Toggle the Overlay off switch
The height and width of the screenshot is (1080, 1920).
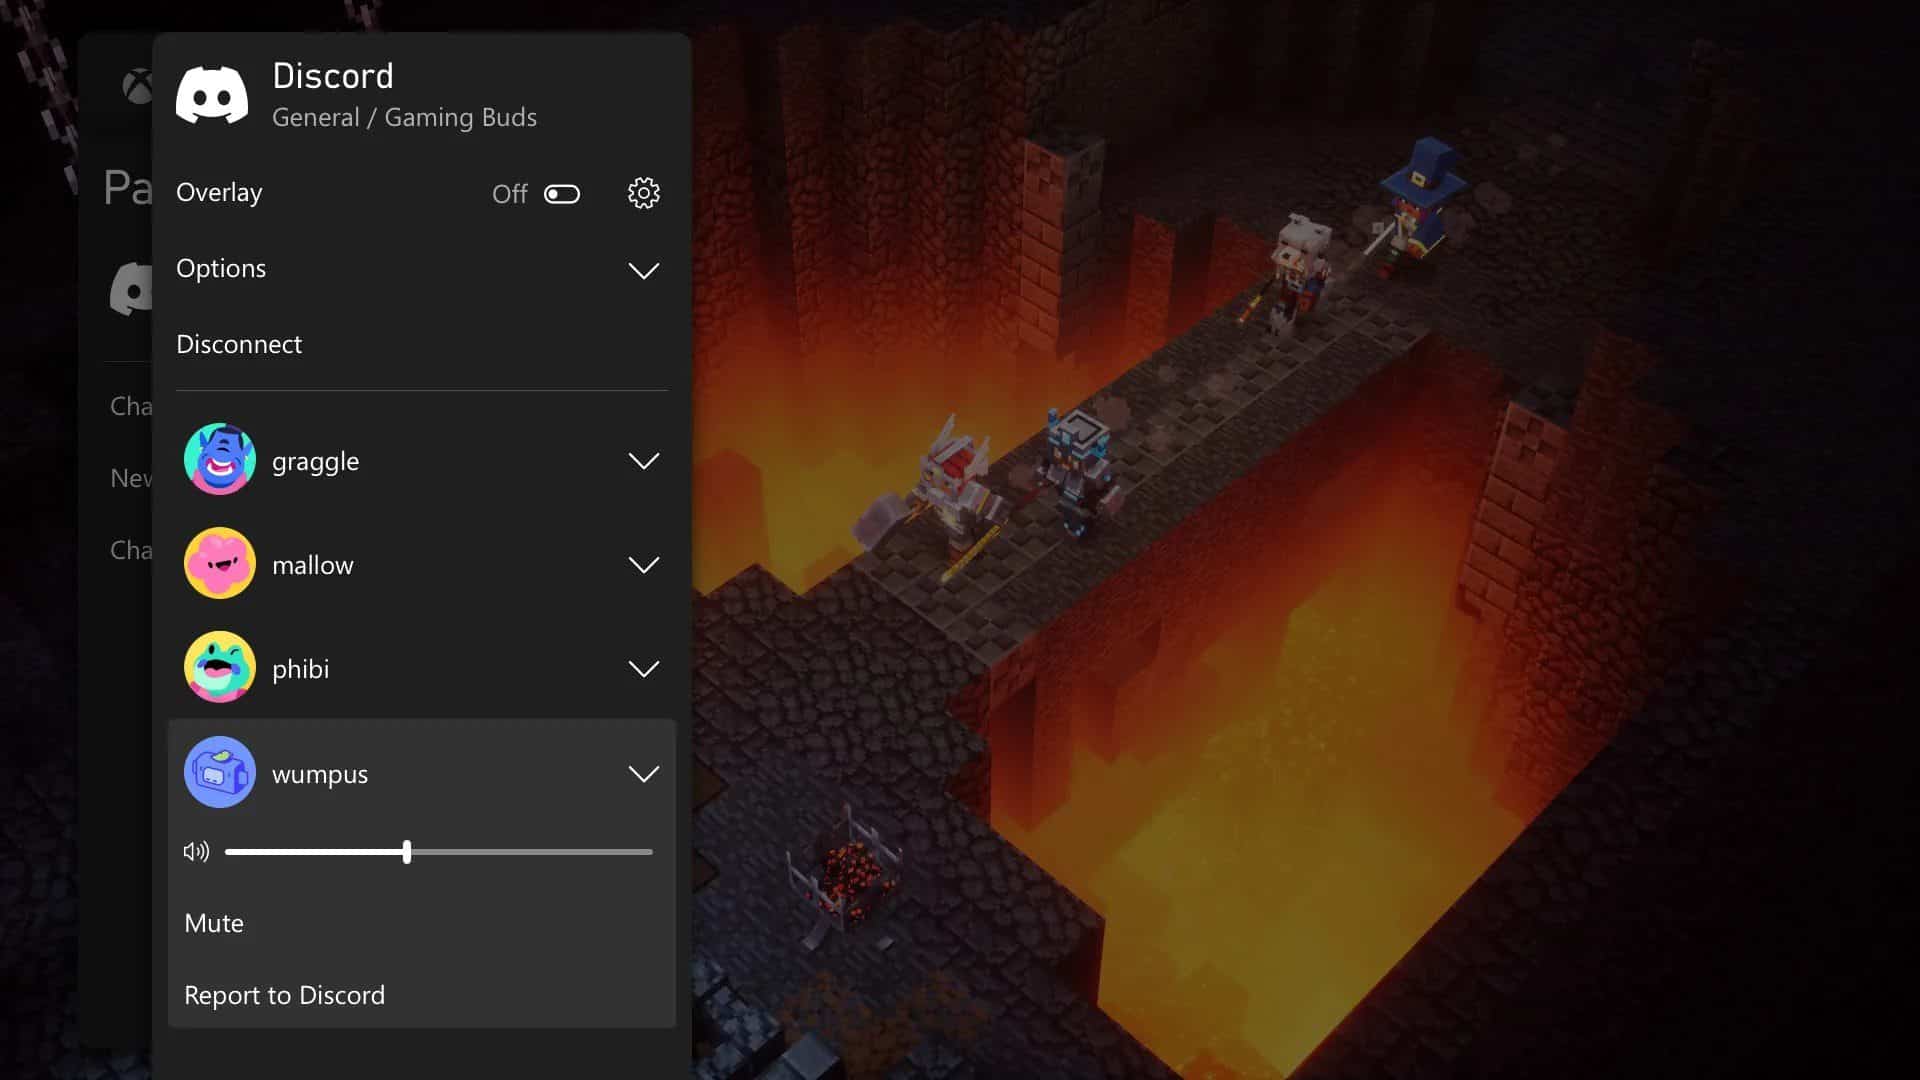[560, 193]
